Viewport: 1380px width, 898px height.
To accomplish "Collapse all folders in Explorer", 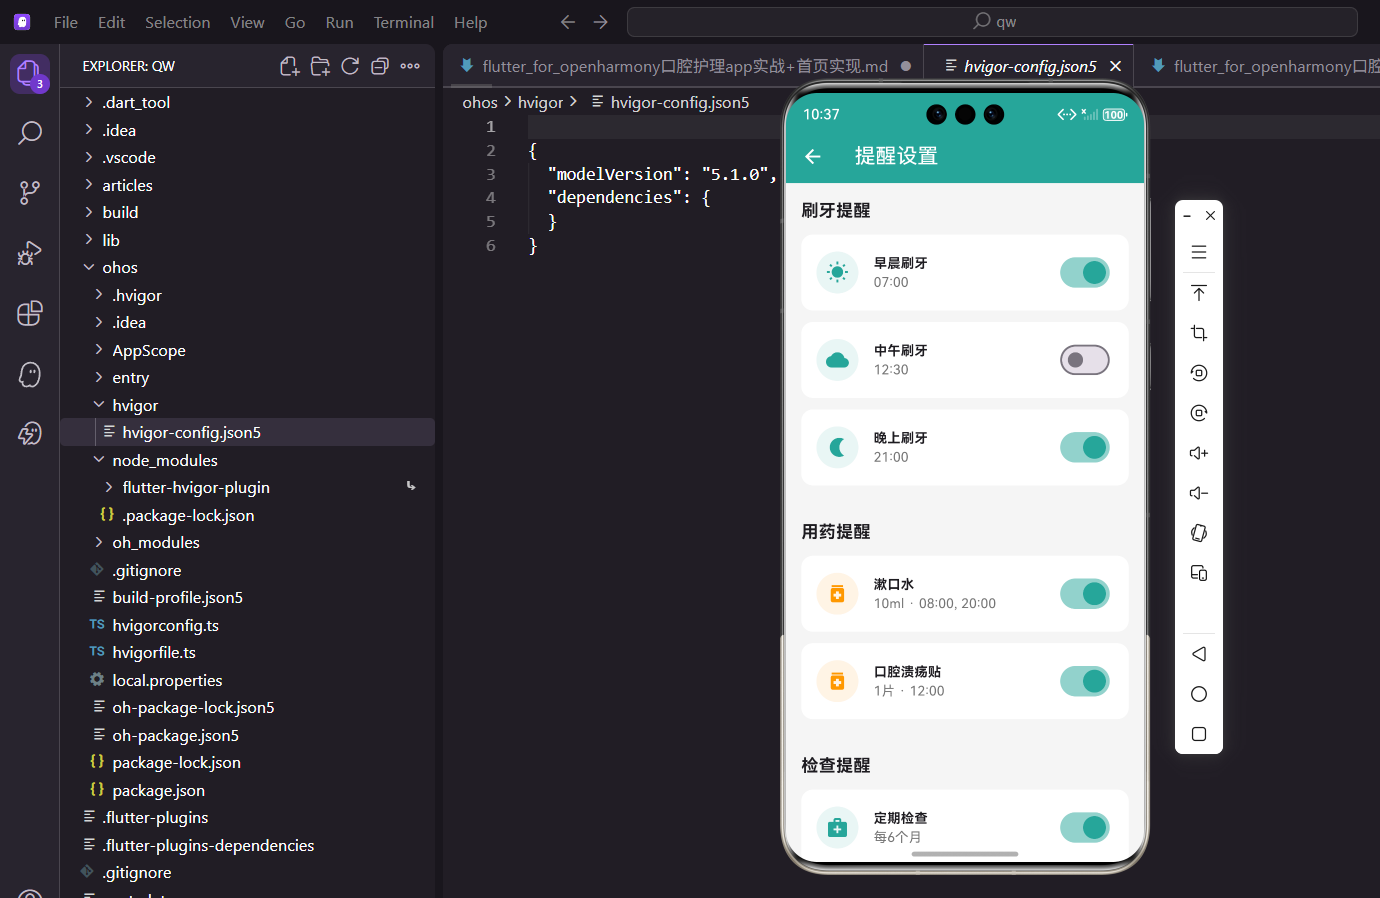I will (x=380, y=66).
